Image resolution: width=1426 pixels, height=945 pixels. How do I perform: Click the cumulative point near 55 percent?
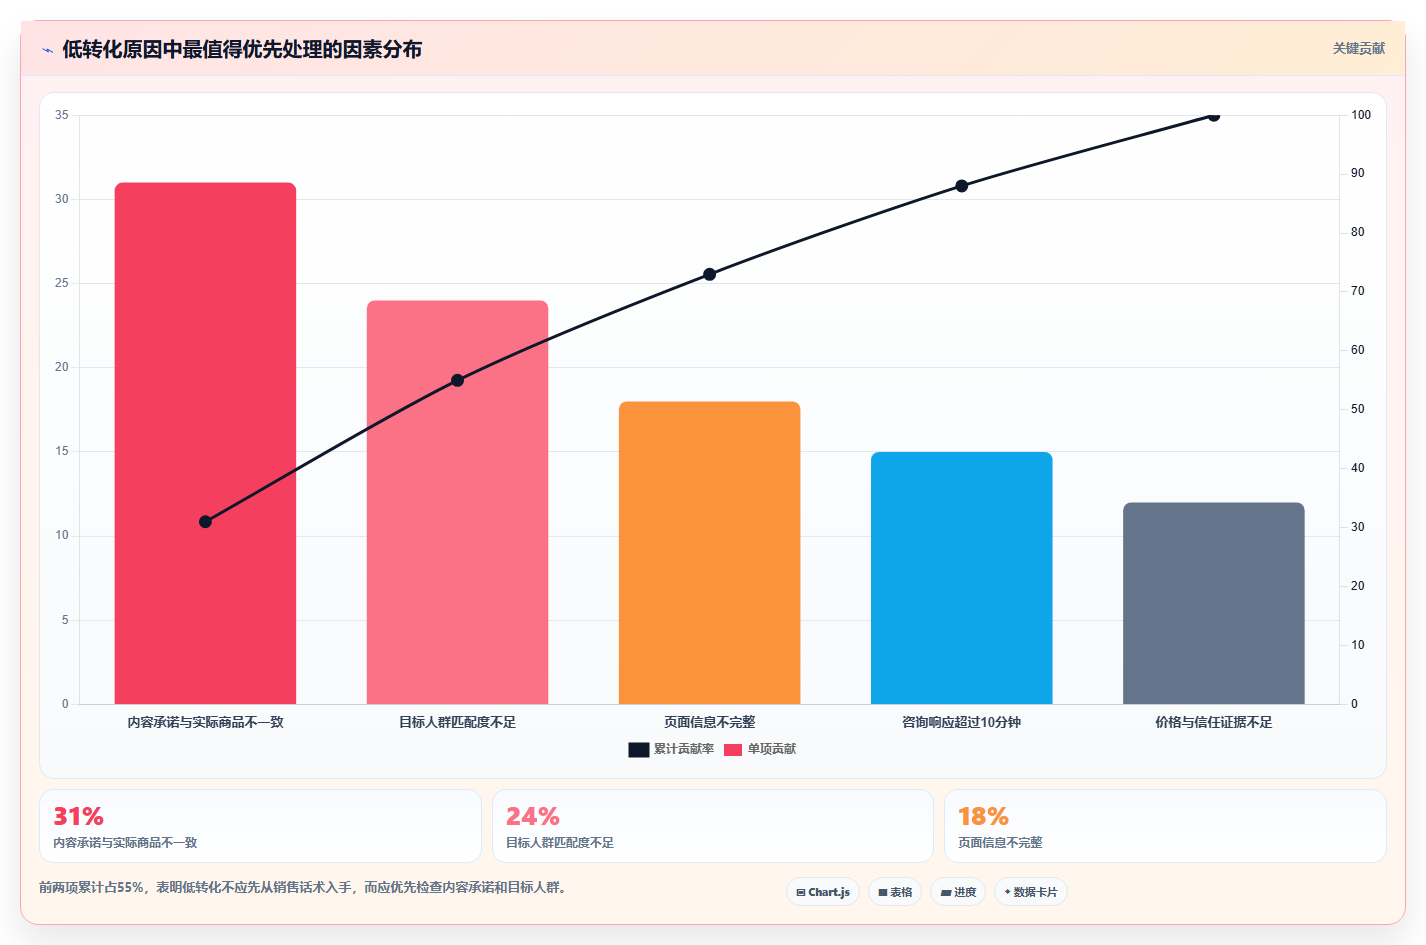tap(458, 380)
